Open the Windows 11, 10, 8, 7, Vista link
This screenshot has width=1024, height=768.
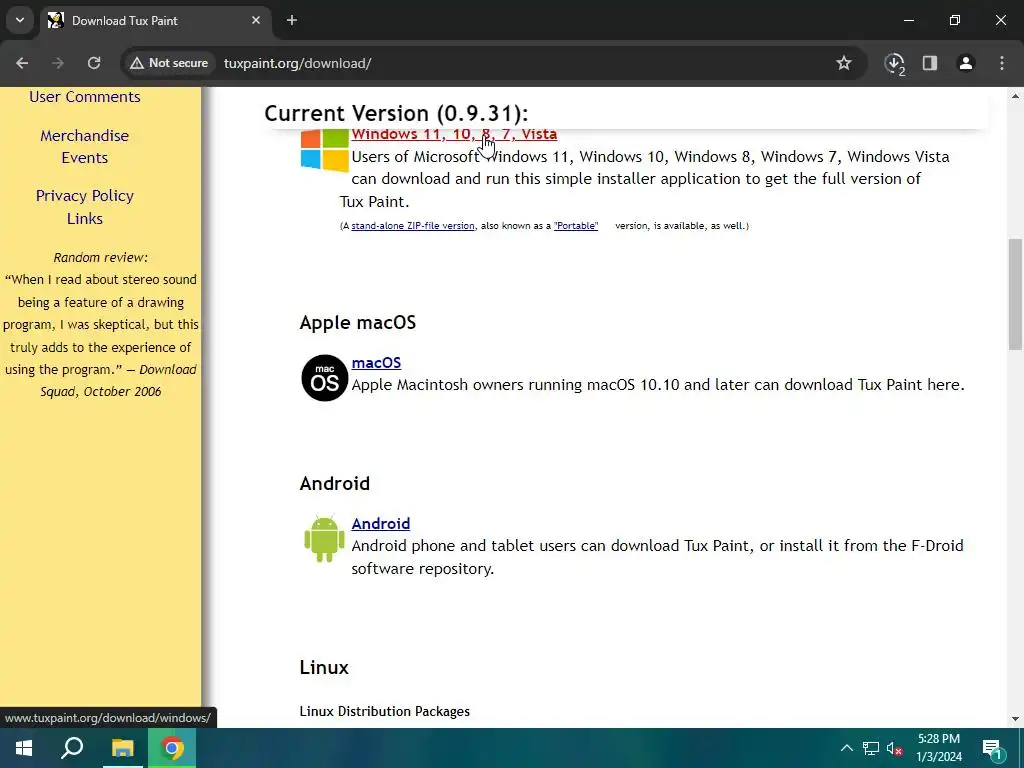pyautogui.click(x=455, y=135)
